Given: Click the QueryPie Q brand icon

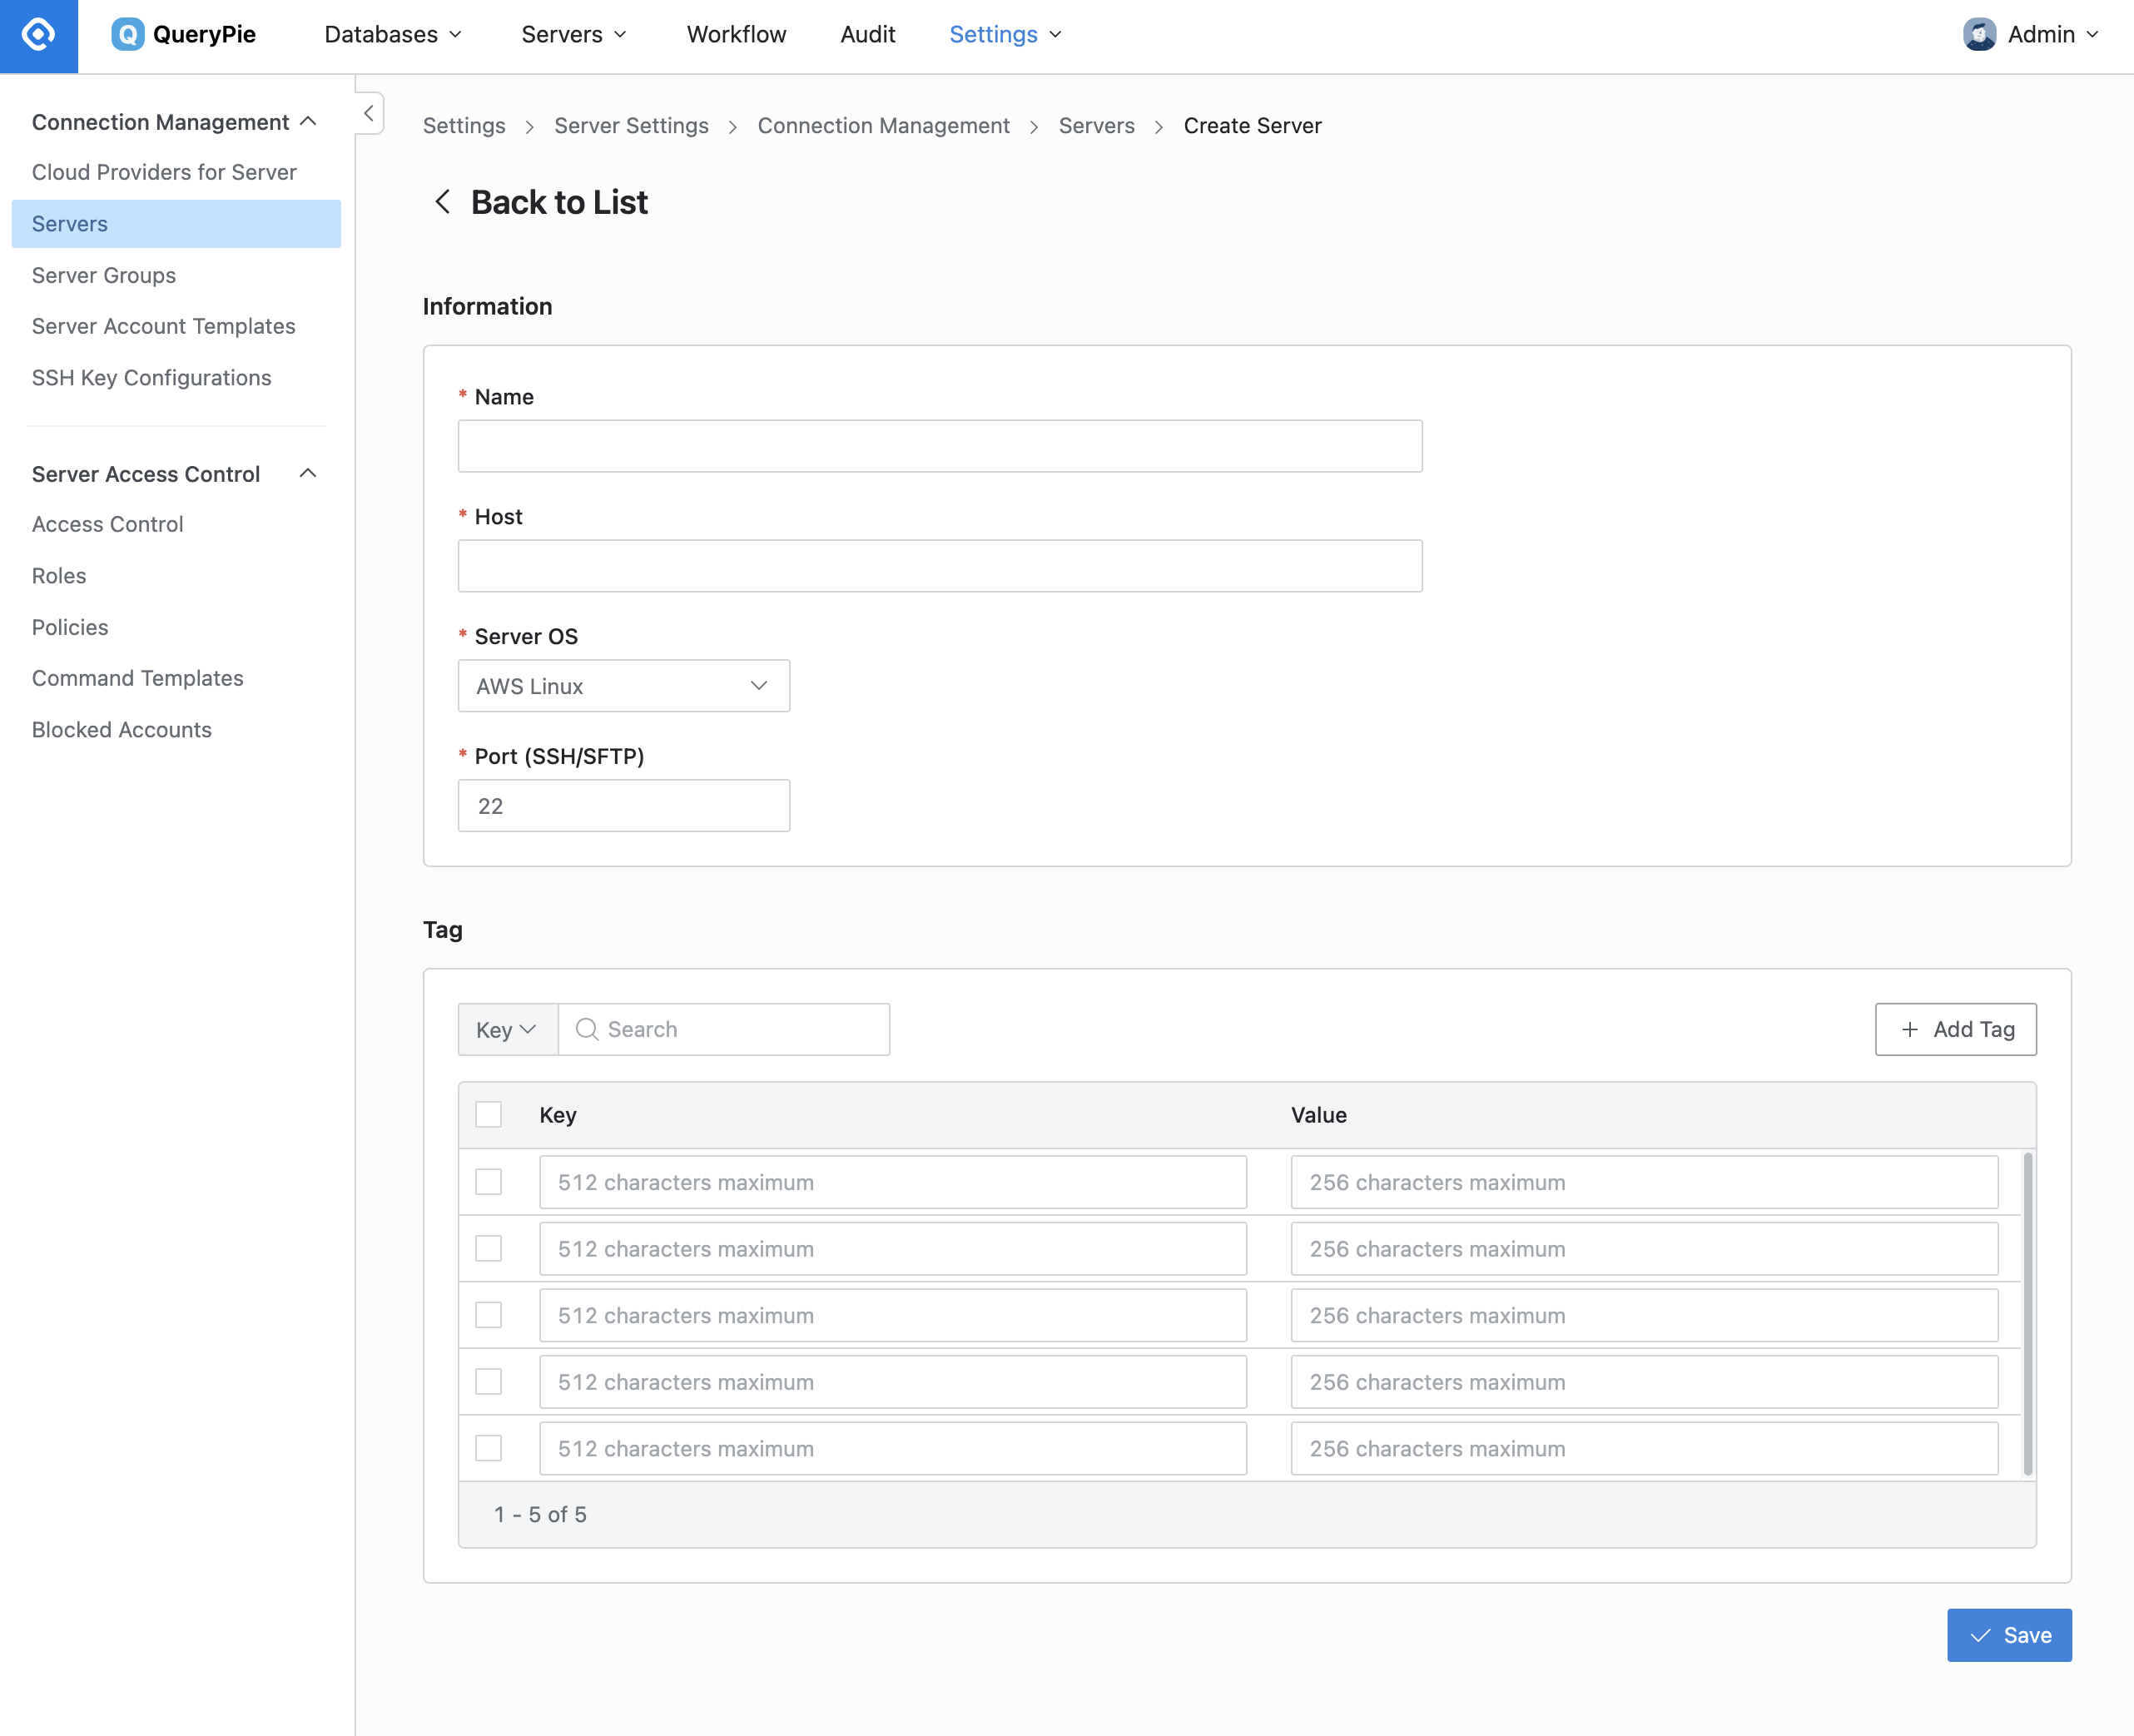Looking at the screenshot, I should tap(127, 35).
